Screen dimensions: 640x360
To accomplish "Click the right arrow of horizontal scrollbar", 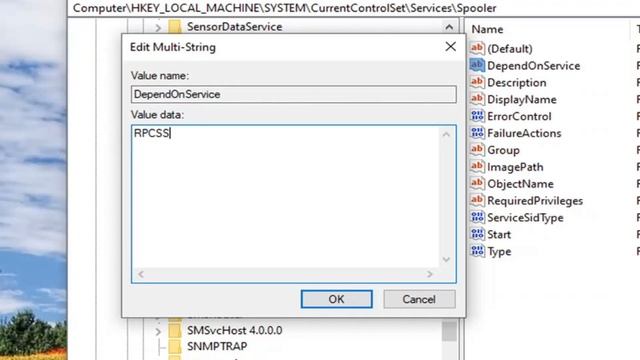I will tap(429, 274).
